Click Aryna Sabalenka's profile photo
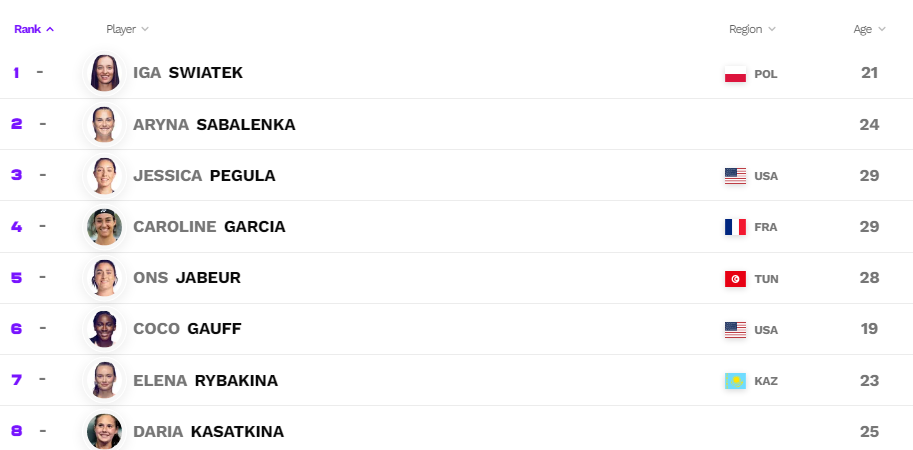The width and height of the screenshot is (913, 450). pyautogui.click(x=105, y=125)
